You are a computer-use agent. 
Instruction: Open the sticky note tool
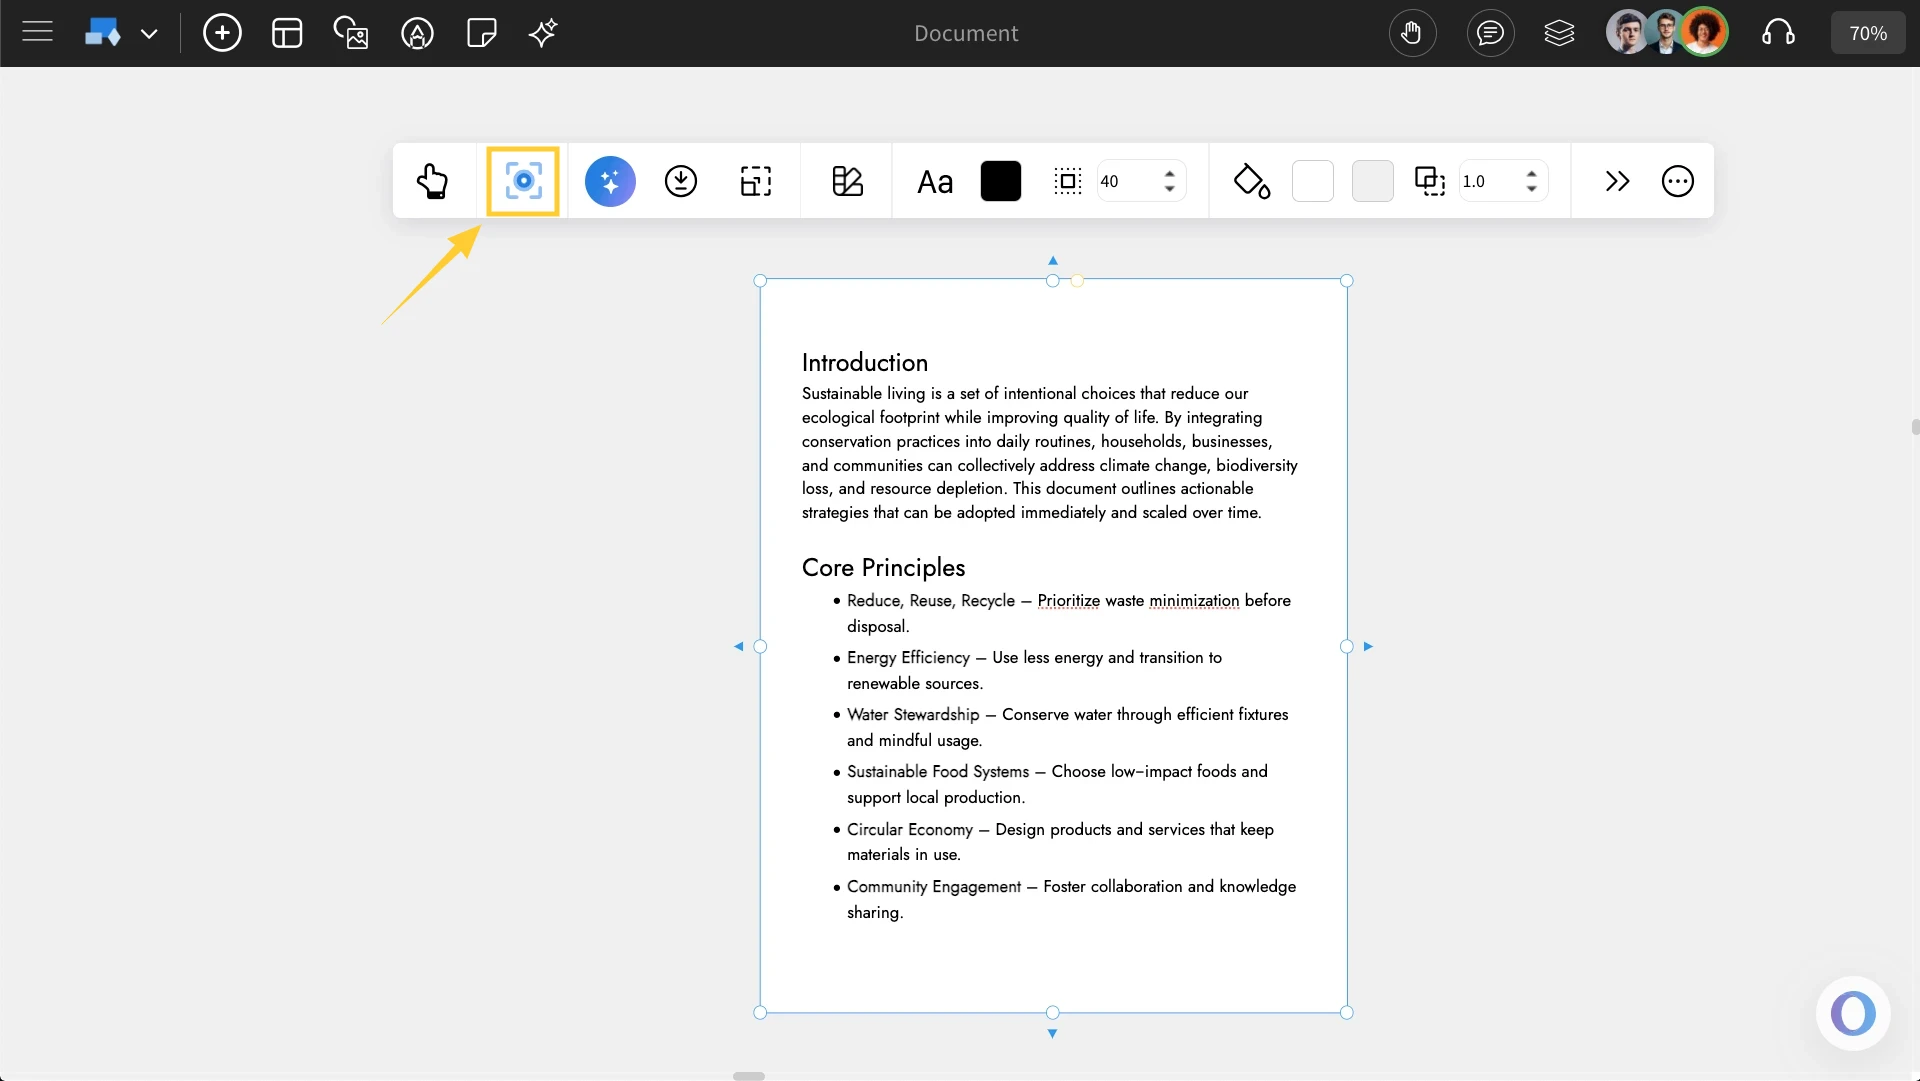click(x=481, y=32)
